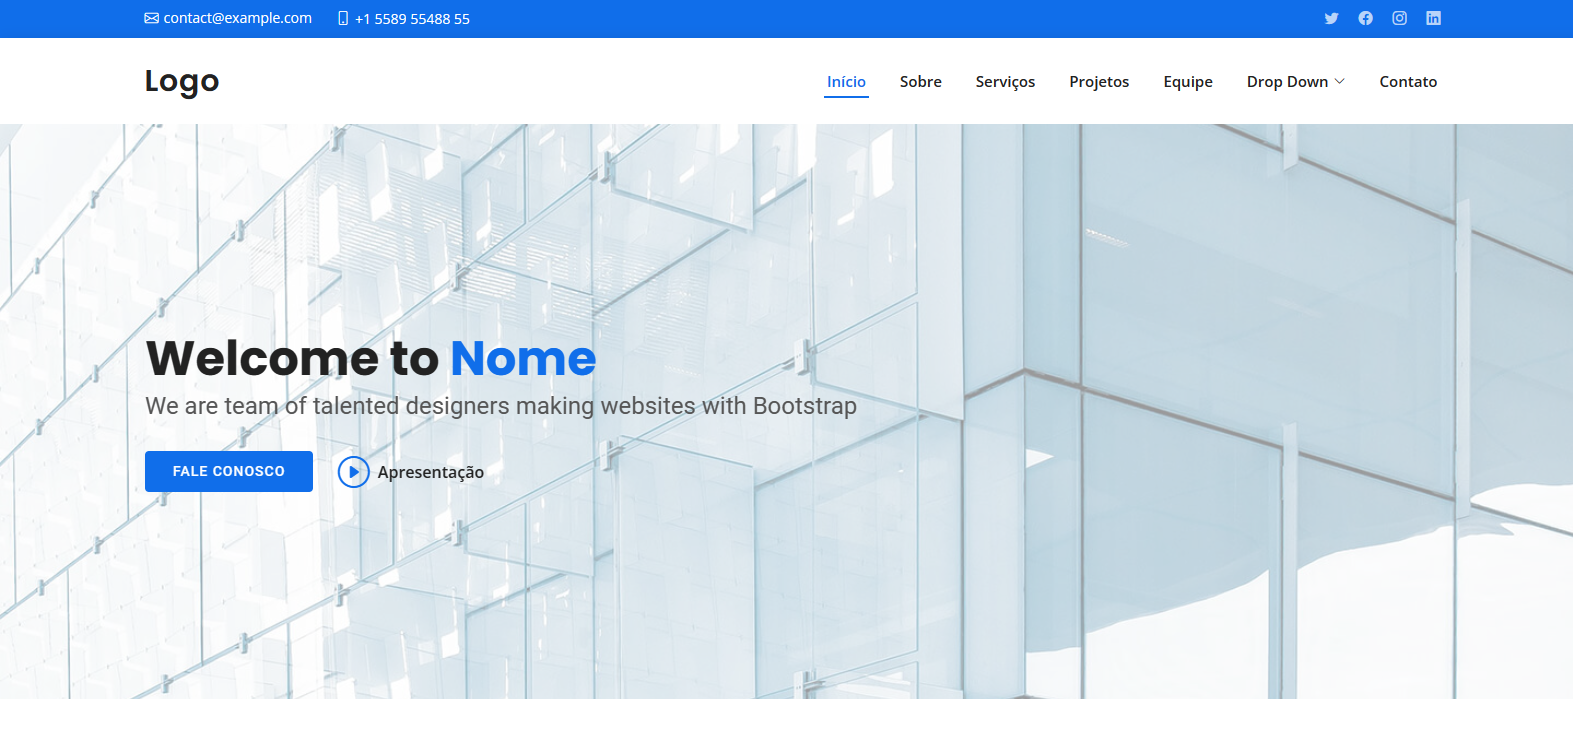Click the FALE CONOSCO button
1573x738 pixels.
coord(229,471)
